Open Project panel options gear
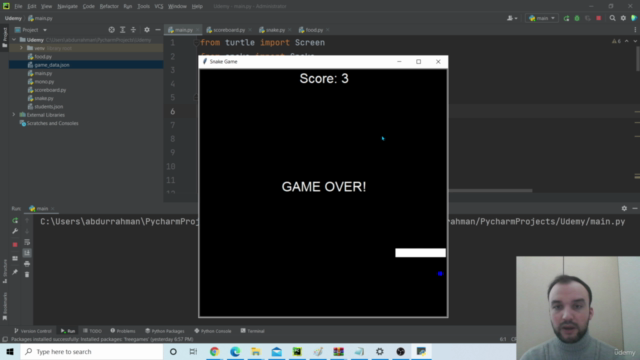The width and height of the screenshot is (640, 360). (147, 30)
